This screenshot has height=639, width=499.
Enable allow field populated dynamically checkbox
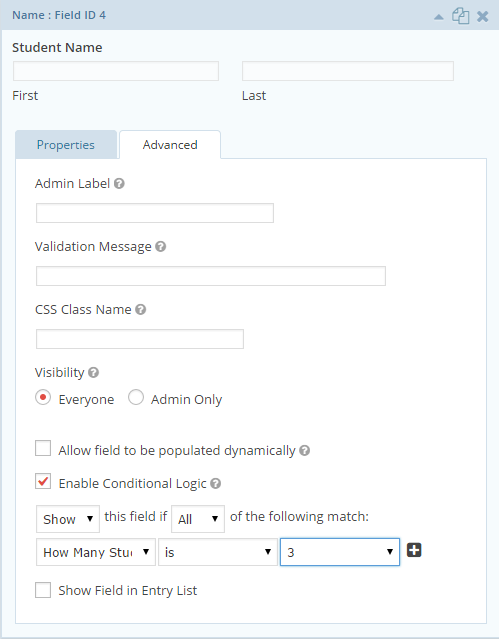43,448
